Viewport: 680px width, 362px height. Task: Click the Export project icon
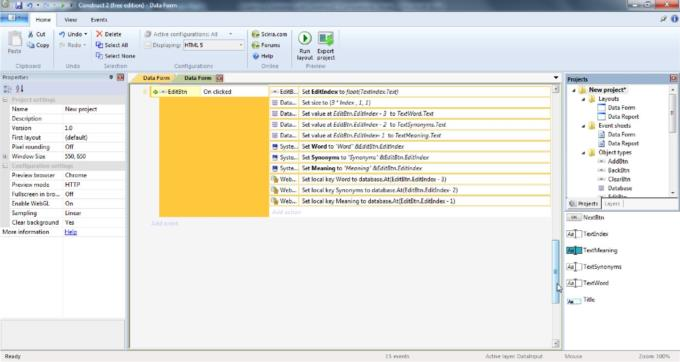click(x=325, y=38)
